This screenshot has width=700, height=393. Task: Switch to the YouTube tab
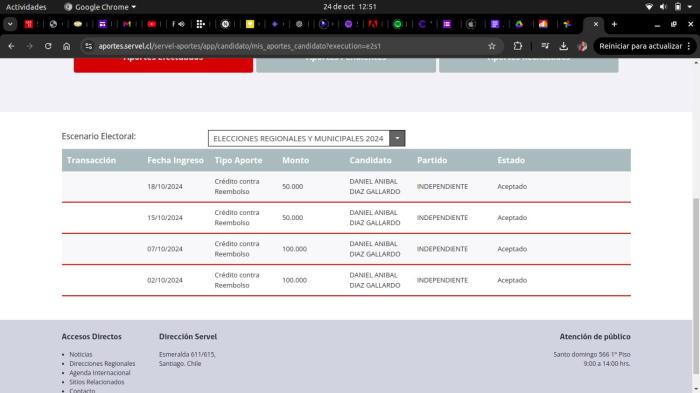pyautogui.click(x=152, y=24)
